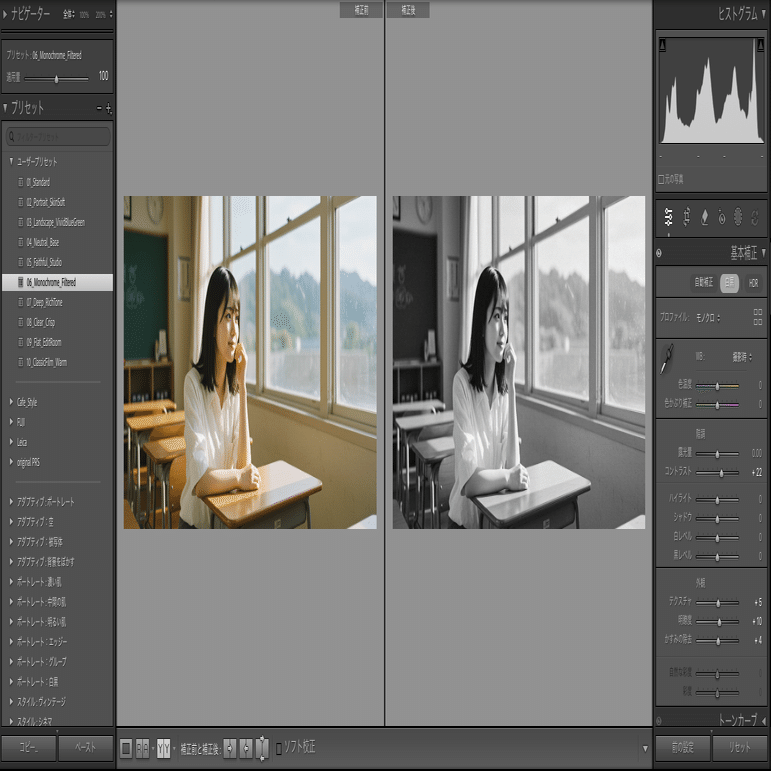The height and width of the screenshot is (771, 771).
Task: Toggle the 基本補正 panel on-off switch
Action: click(659, 253)
